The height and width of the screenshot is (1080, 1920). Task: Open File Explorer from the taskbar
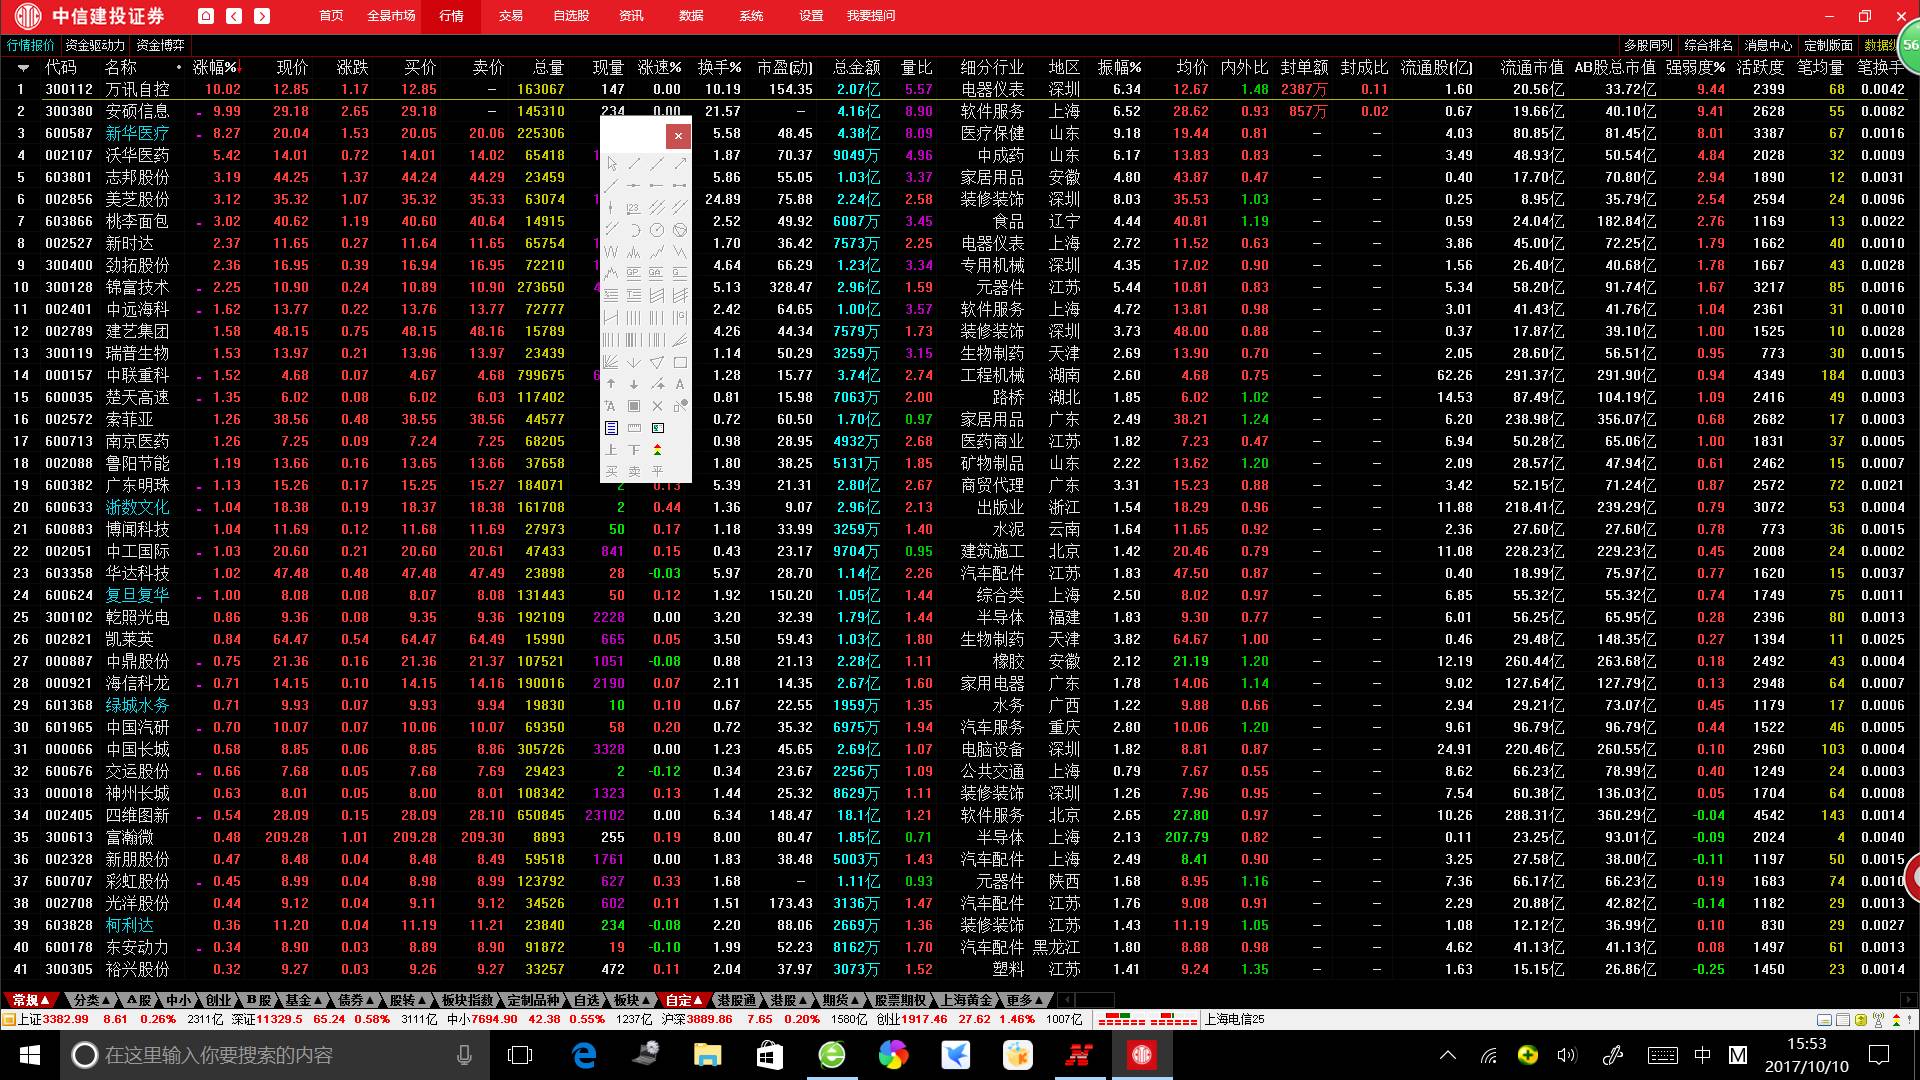(707, 1055)
